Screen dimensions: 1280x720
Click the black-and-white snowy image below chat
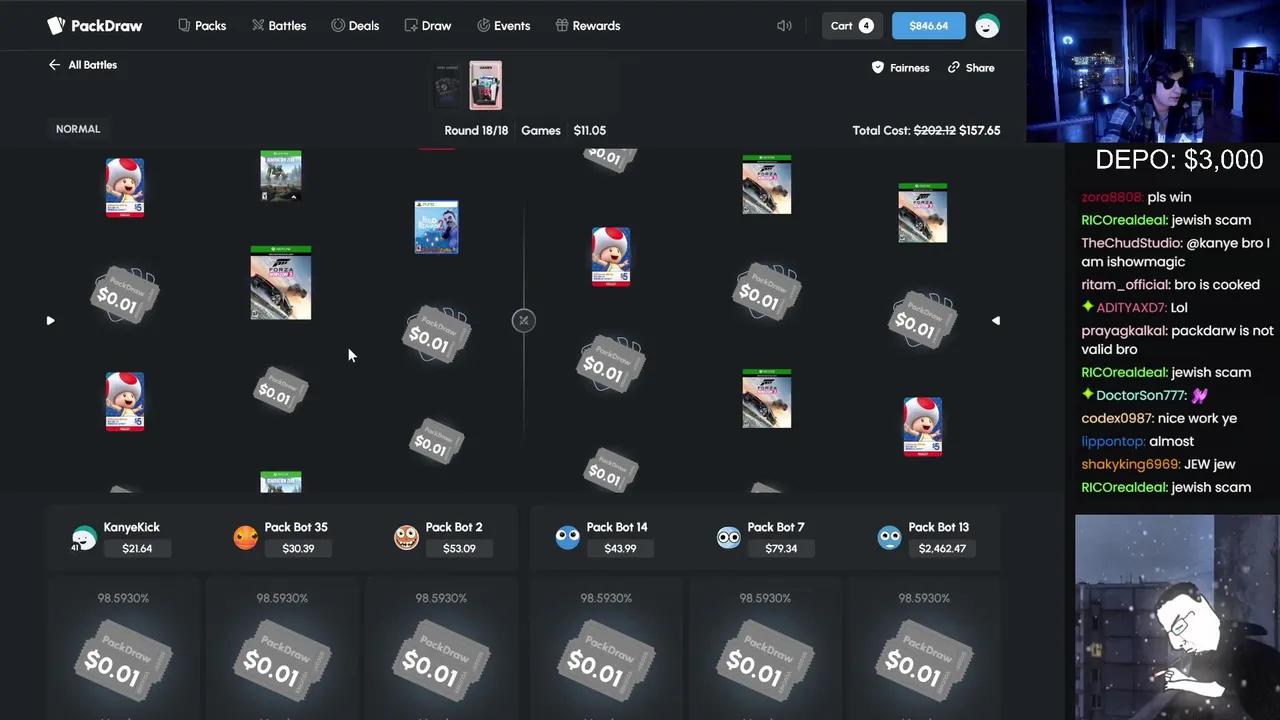[1176, 617]
